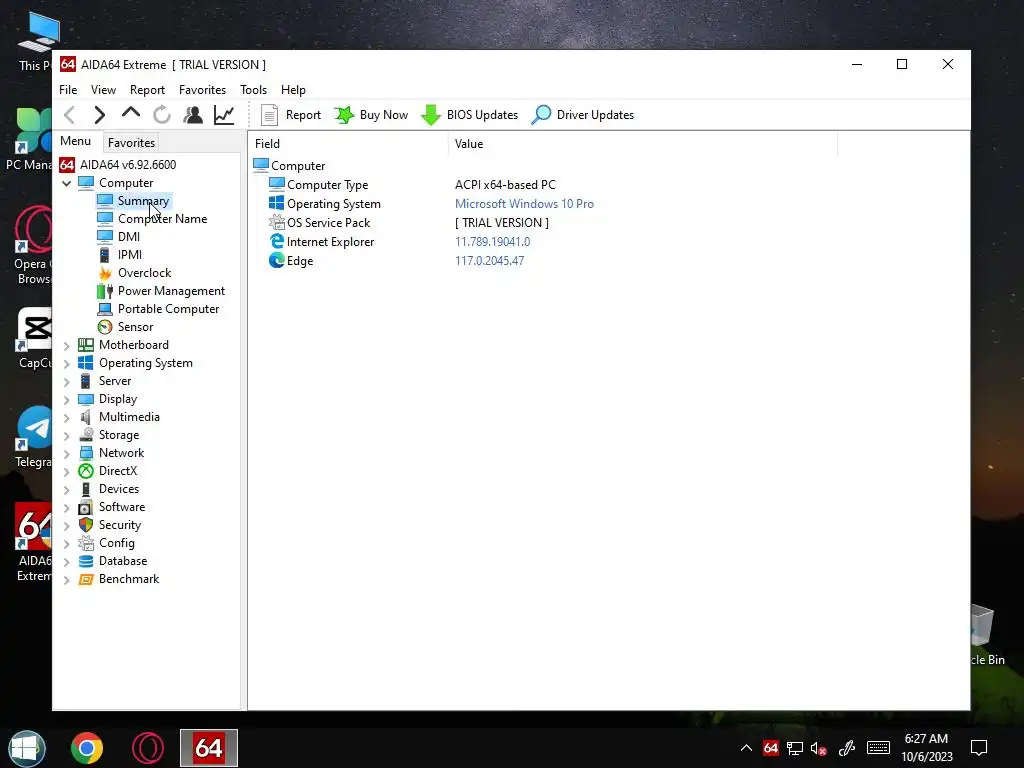
Task: Select Summary in the tree
Action: 143,200
